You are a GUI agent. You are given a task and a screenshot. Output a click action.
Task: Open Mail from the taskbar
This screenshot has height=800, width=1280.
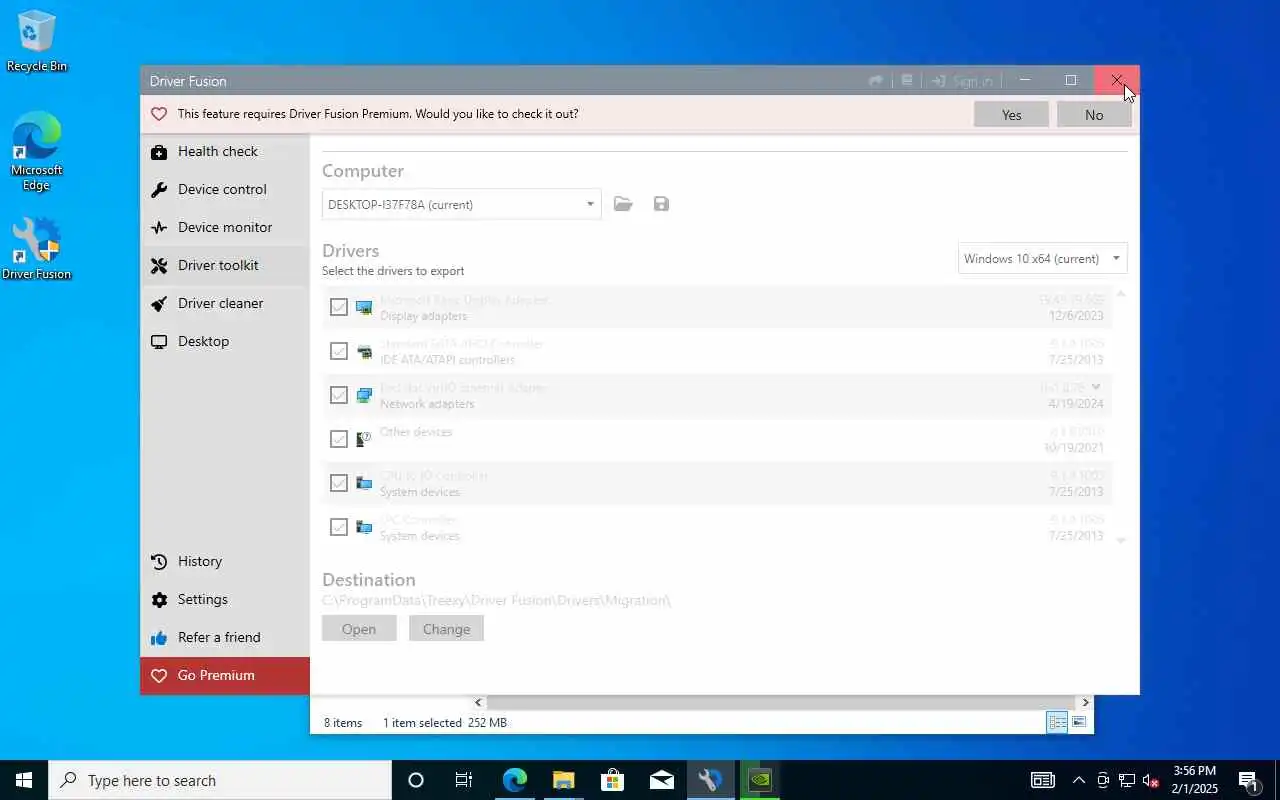point(661,780)
